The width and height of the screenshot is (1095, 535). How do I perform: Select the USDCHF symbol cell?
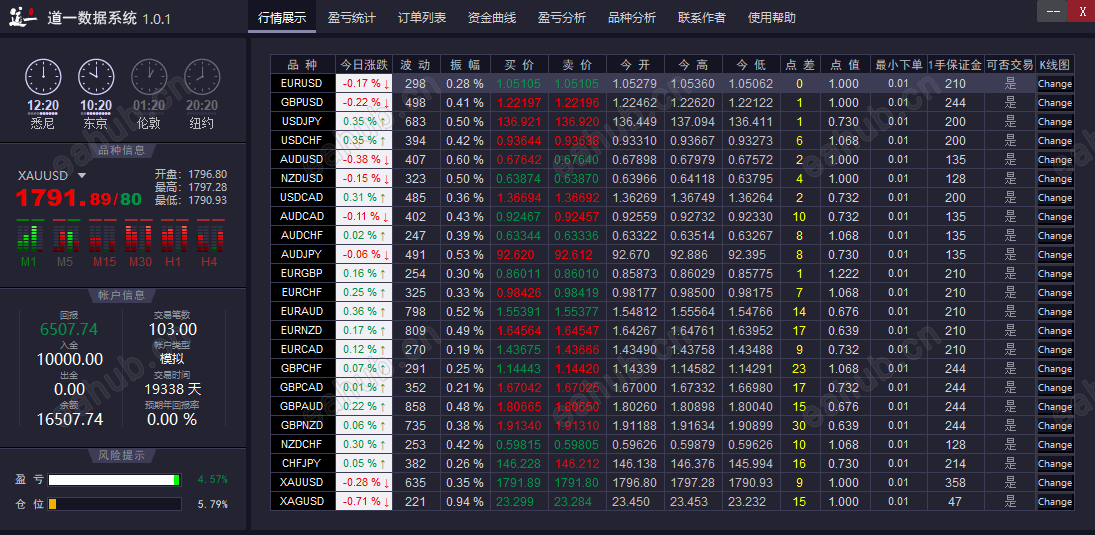coord(302,140)
